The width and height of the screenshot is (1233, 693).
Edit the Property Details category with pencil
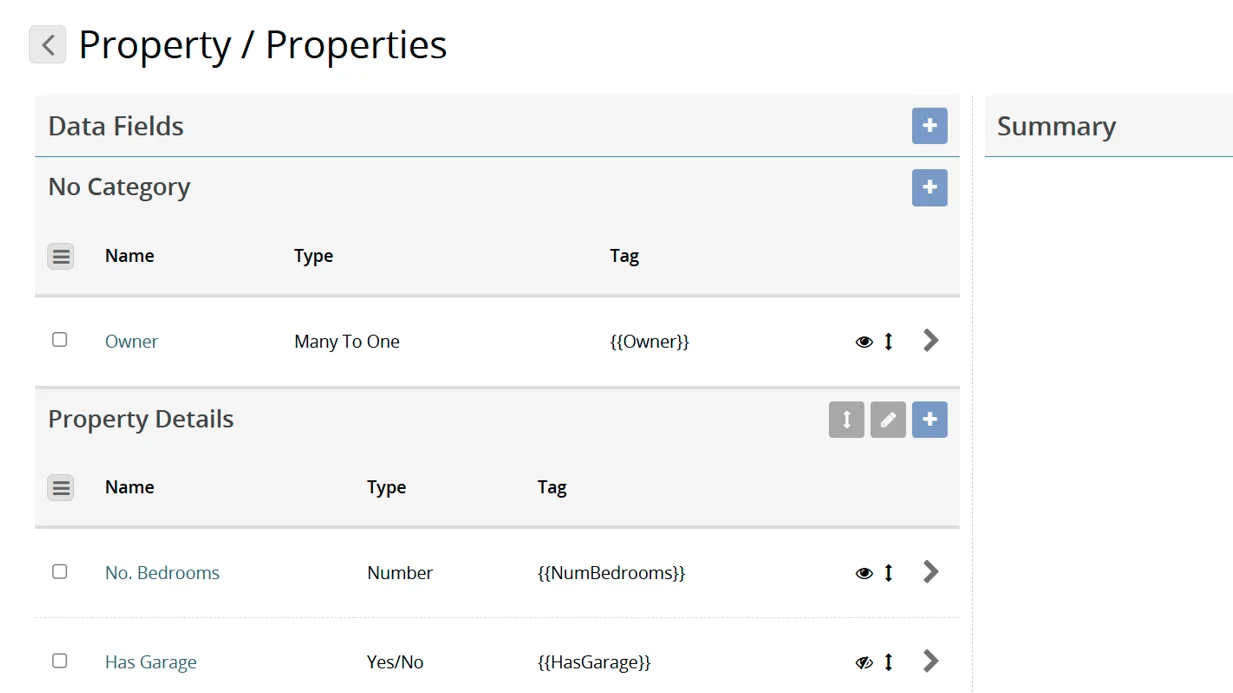[x=887, y=420]
